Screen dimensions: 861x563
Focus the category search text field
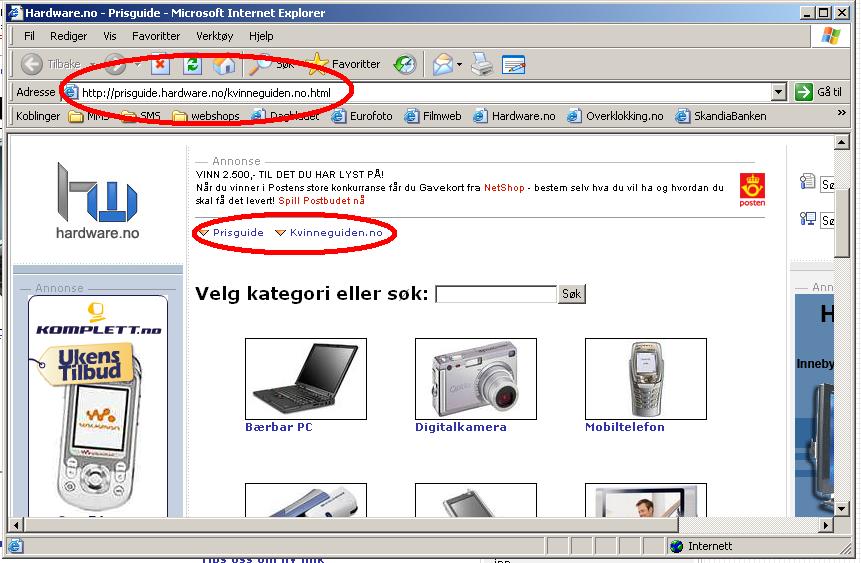[496, 294]
